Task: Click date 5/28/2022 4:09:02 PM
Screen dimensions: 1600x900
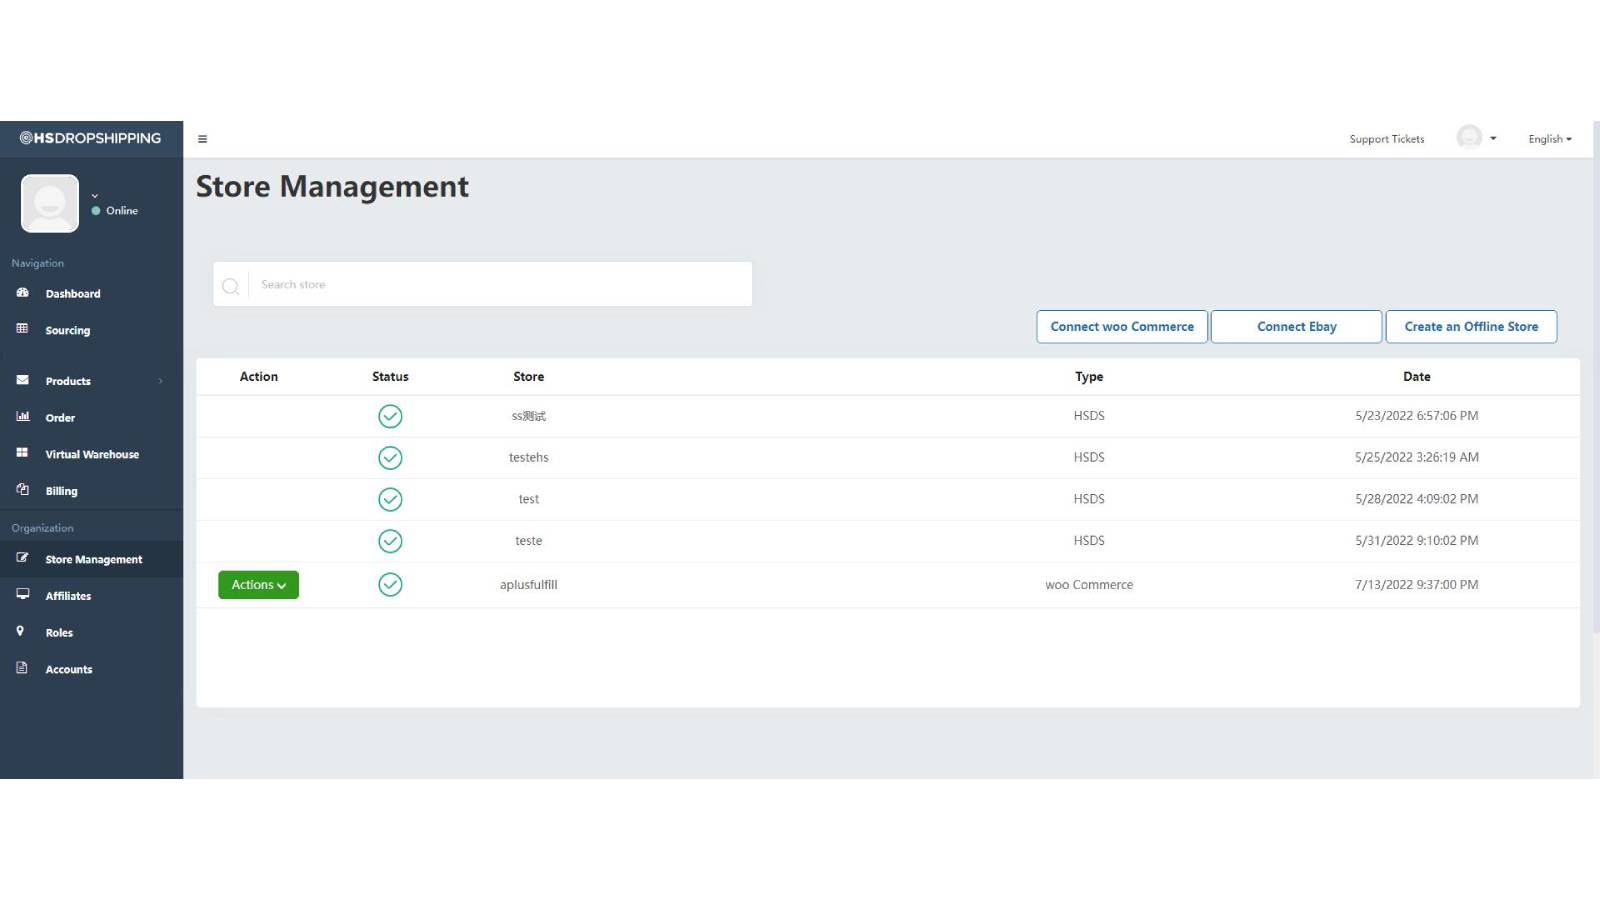Action: [1417, 499]
